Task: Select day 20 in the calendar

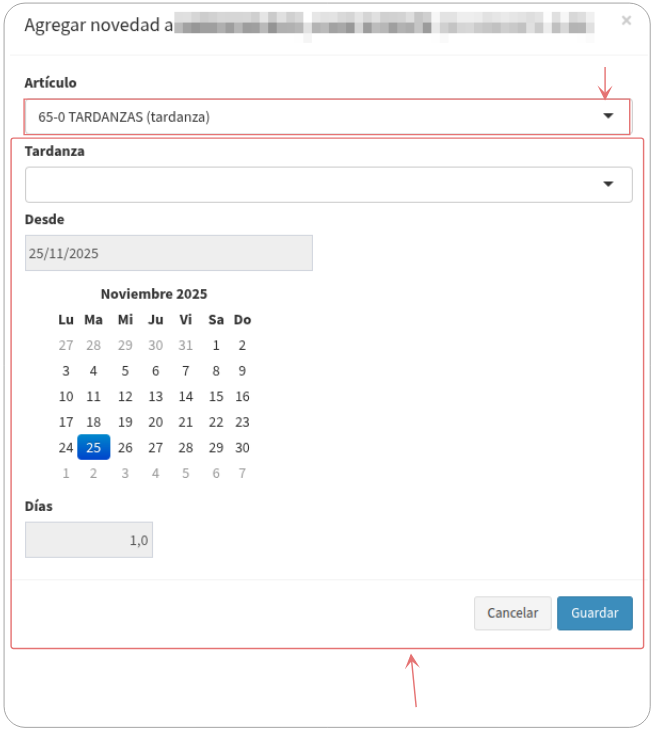Action: point(155,422)
